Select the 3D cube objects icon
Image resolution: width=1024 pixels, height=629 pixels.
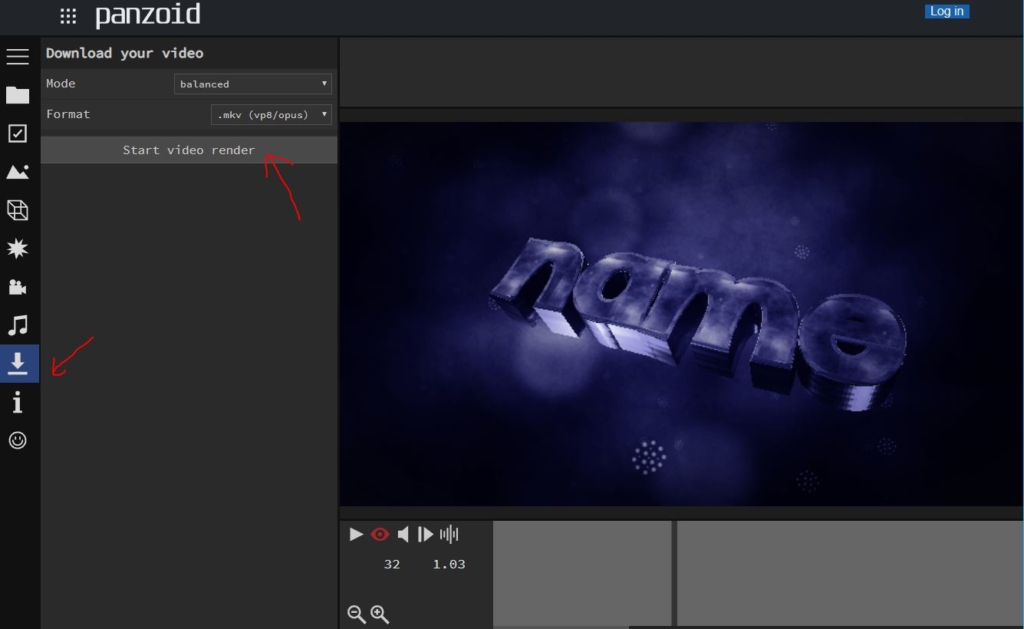click(x=18, y=210)
